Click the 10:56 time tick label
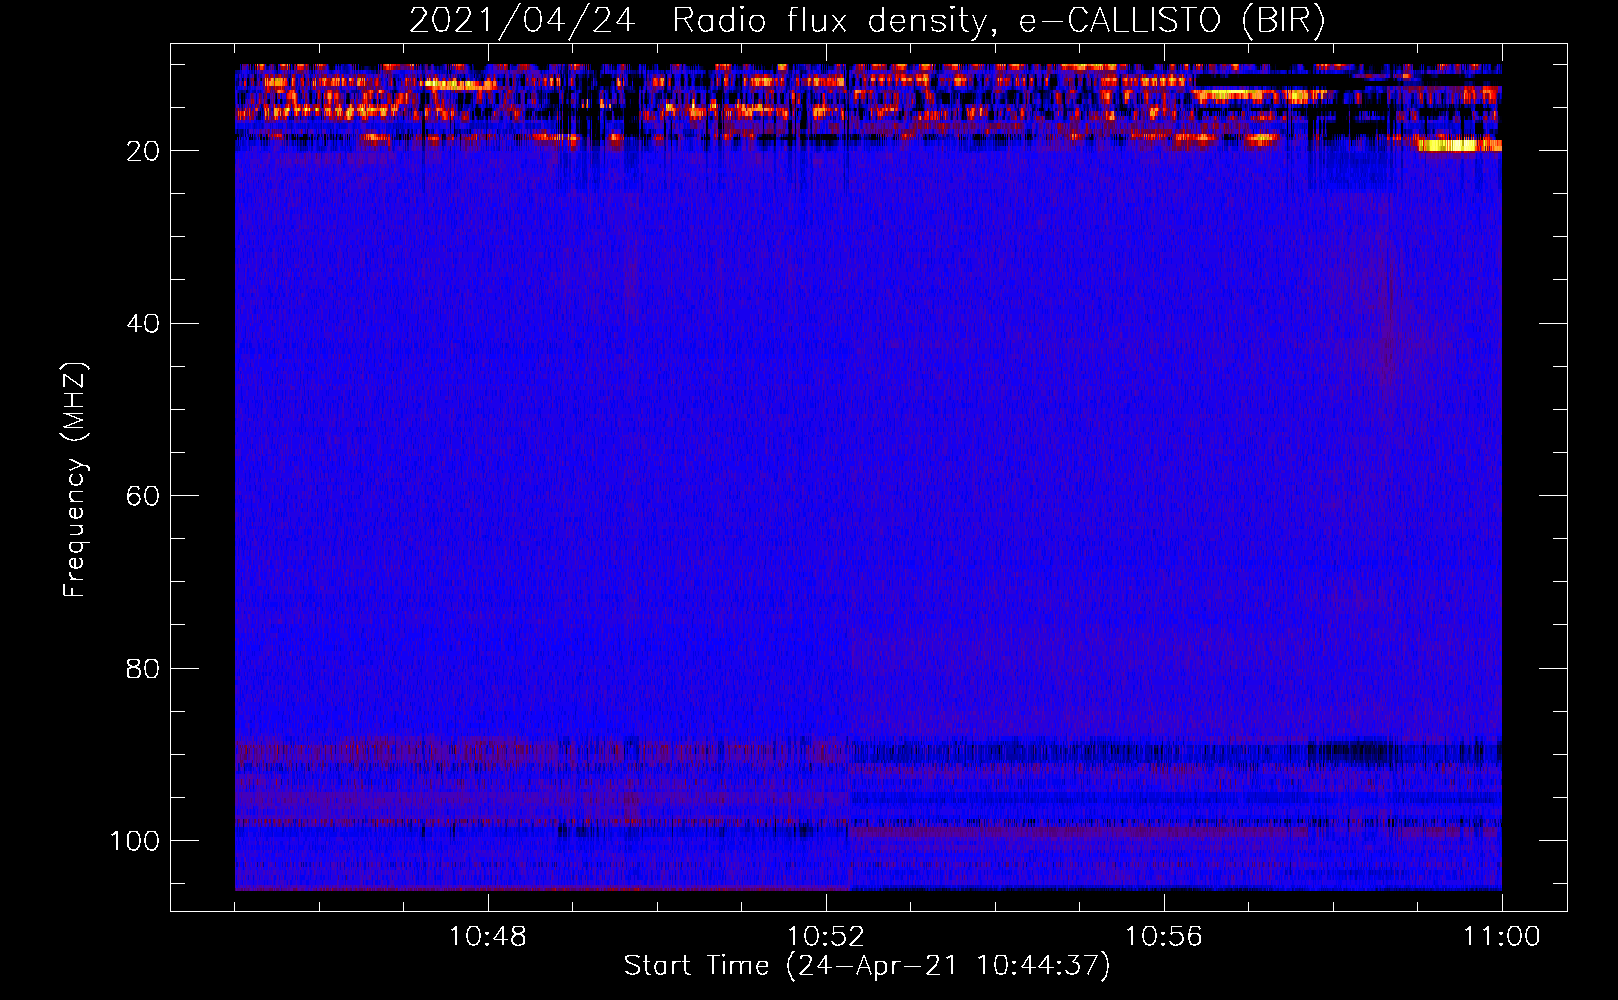Screen dimensions: 1618x1000 click(x=1164, y=937)
